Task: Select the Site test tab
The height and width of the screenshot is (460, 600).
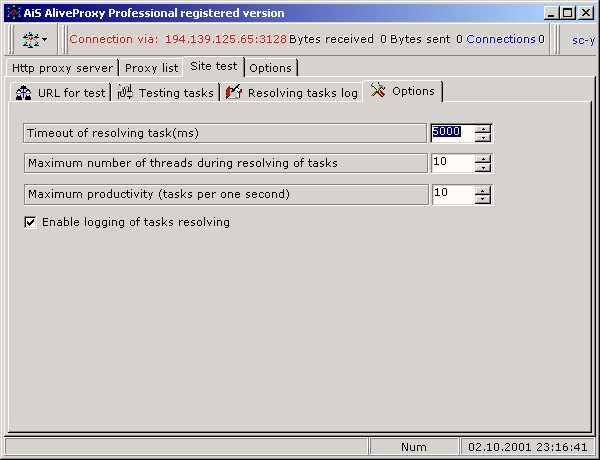Action: [x=214, y=66]
